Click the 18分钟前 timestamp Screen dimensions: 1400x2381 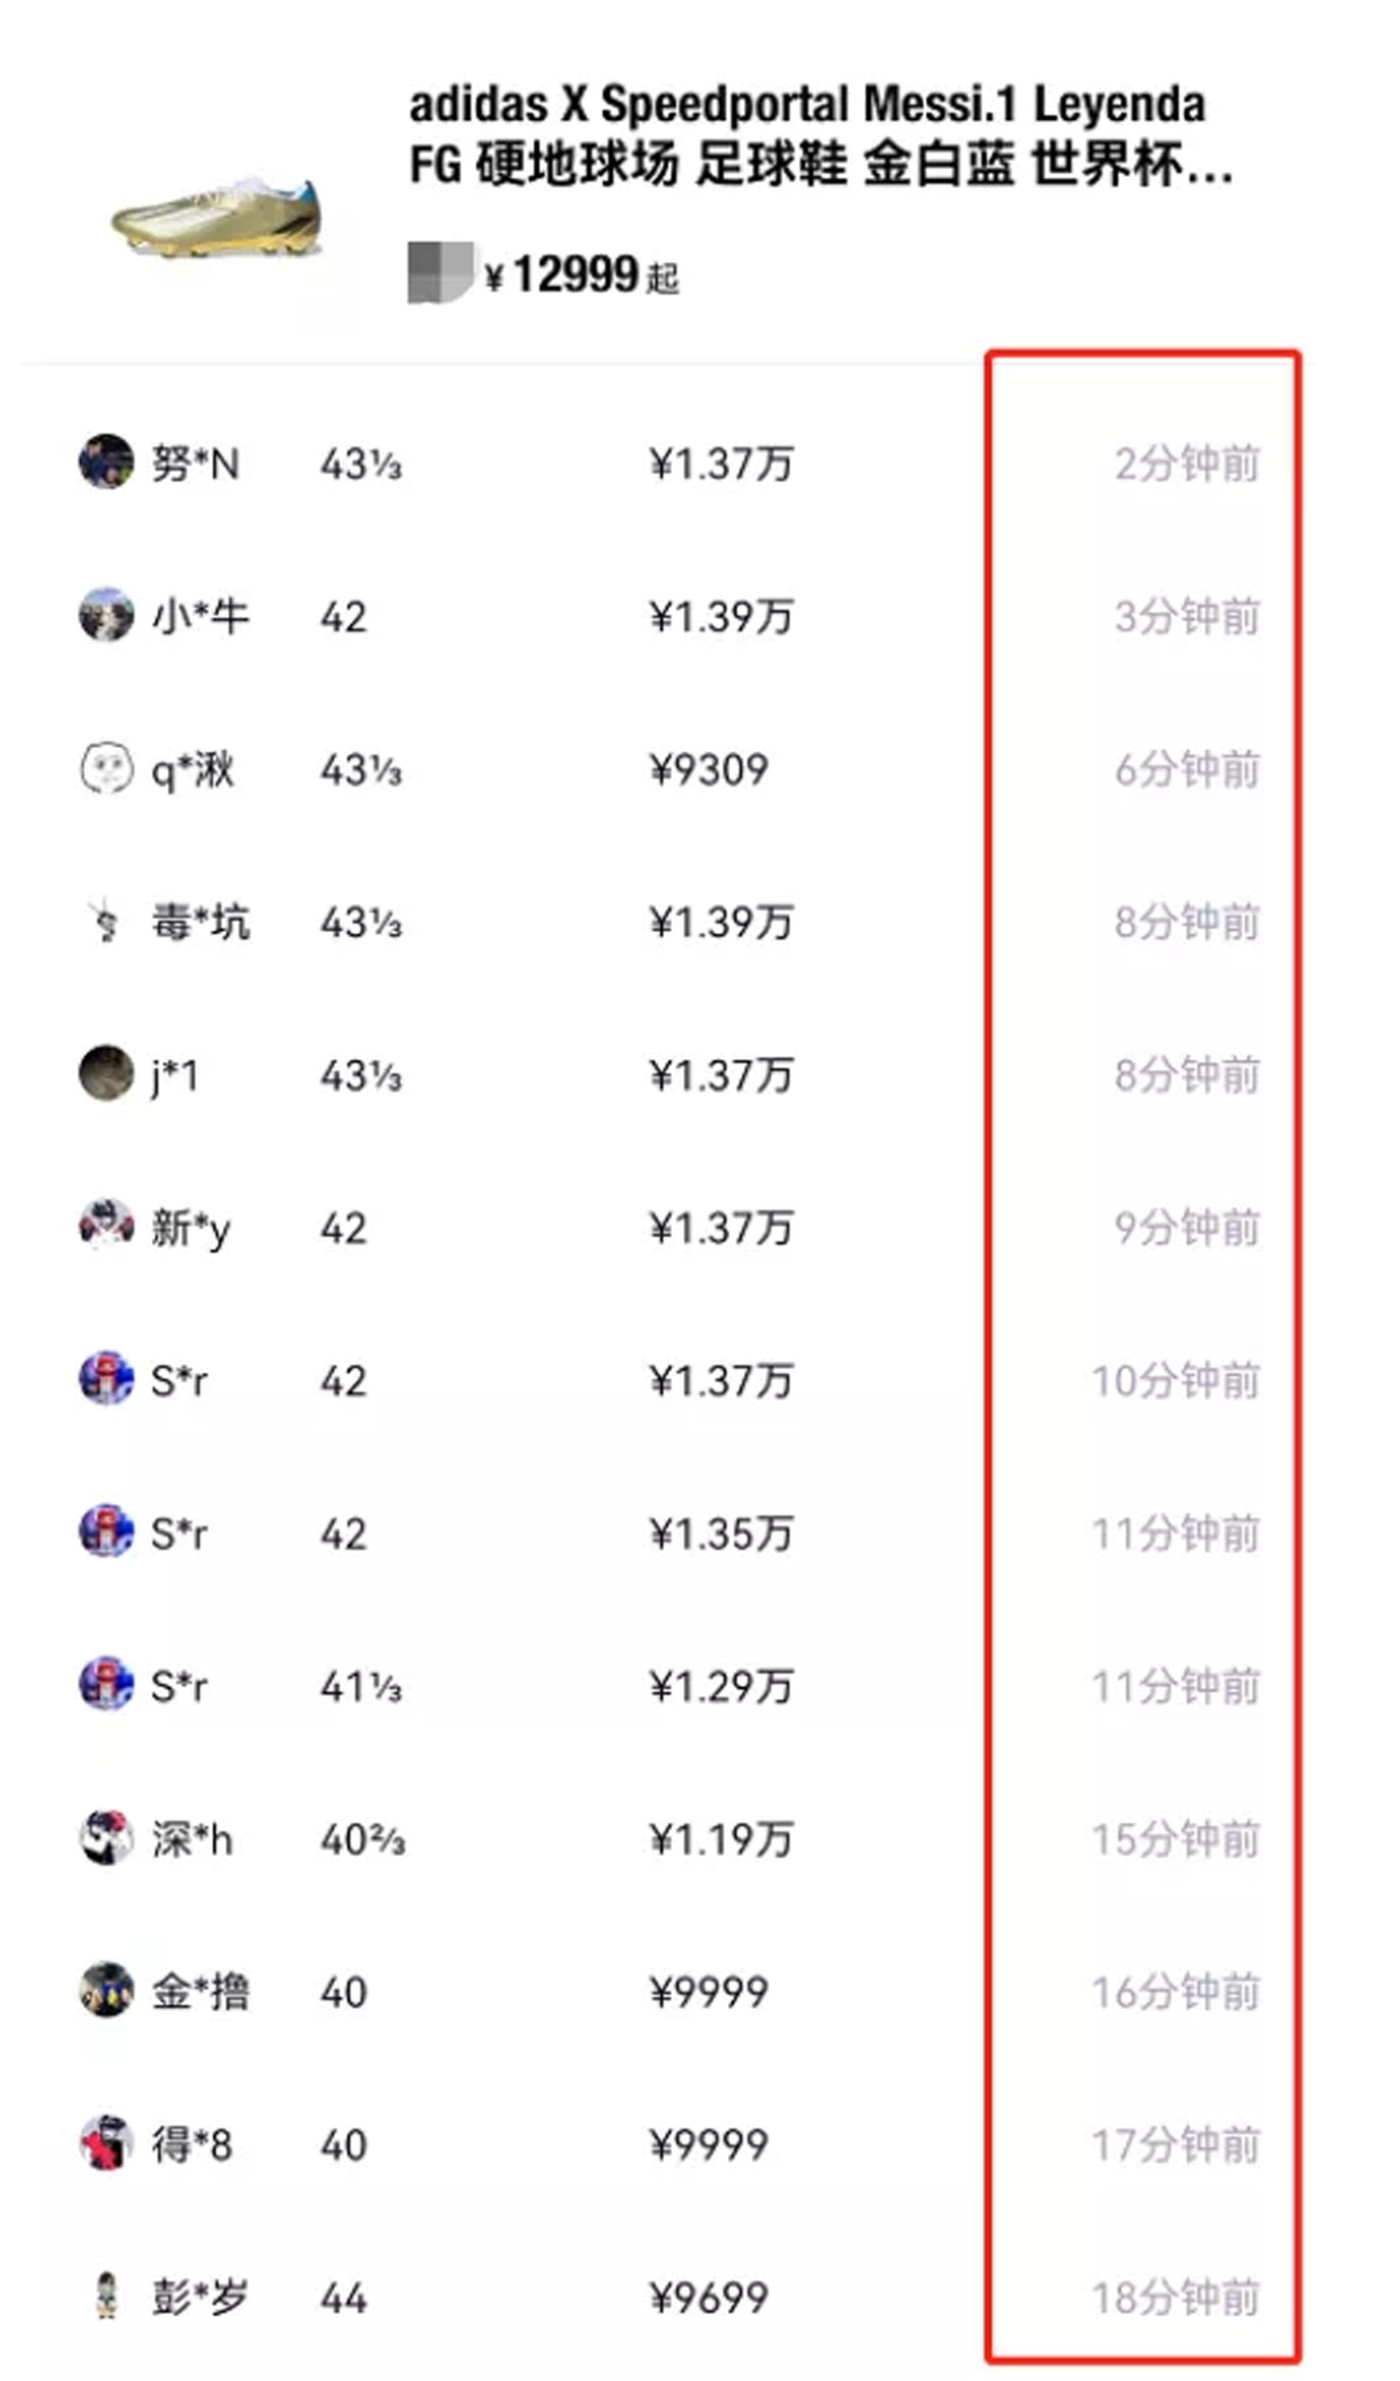click(1175, 2298)
